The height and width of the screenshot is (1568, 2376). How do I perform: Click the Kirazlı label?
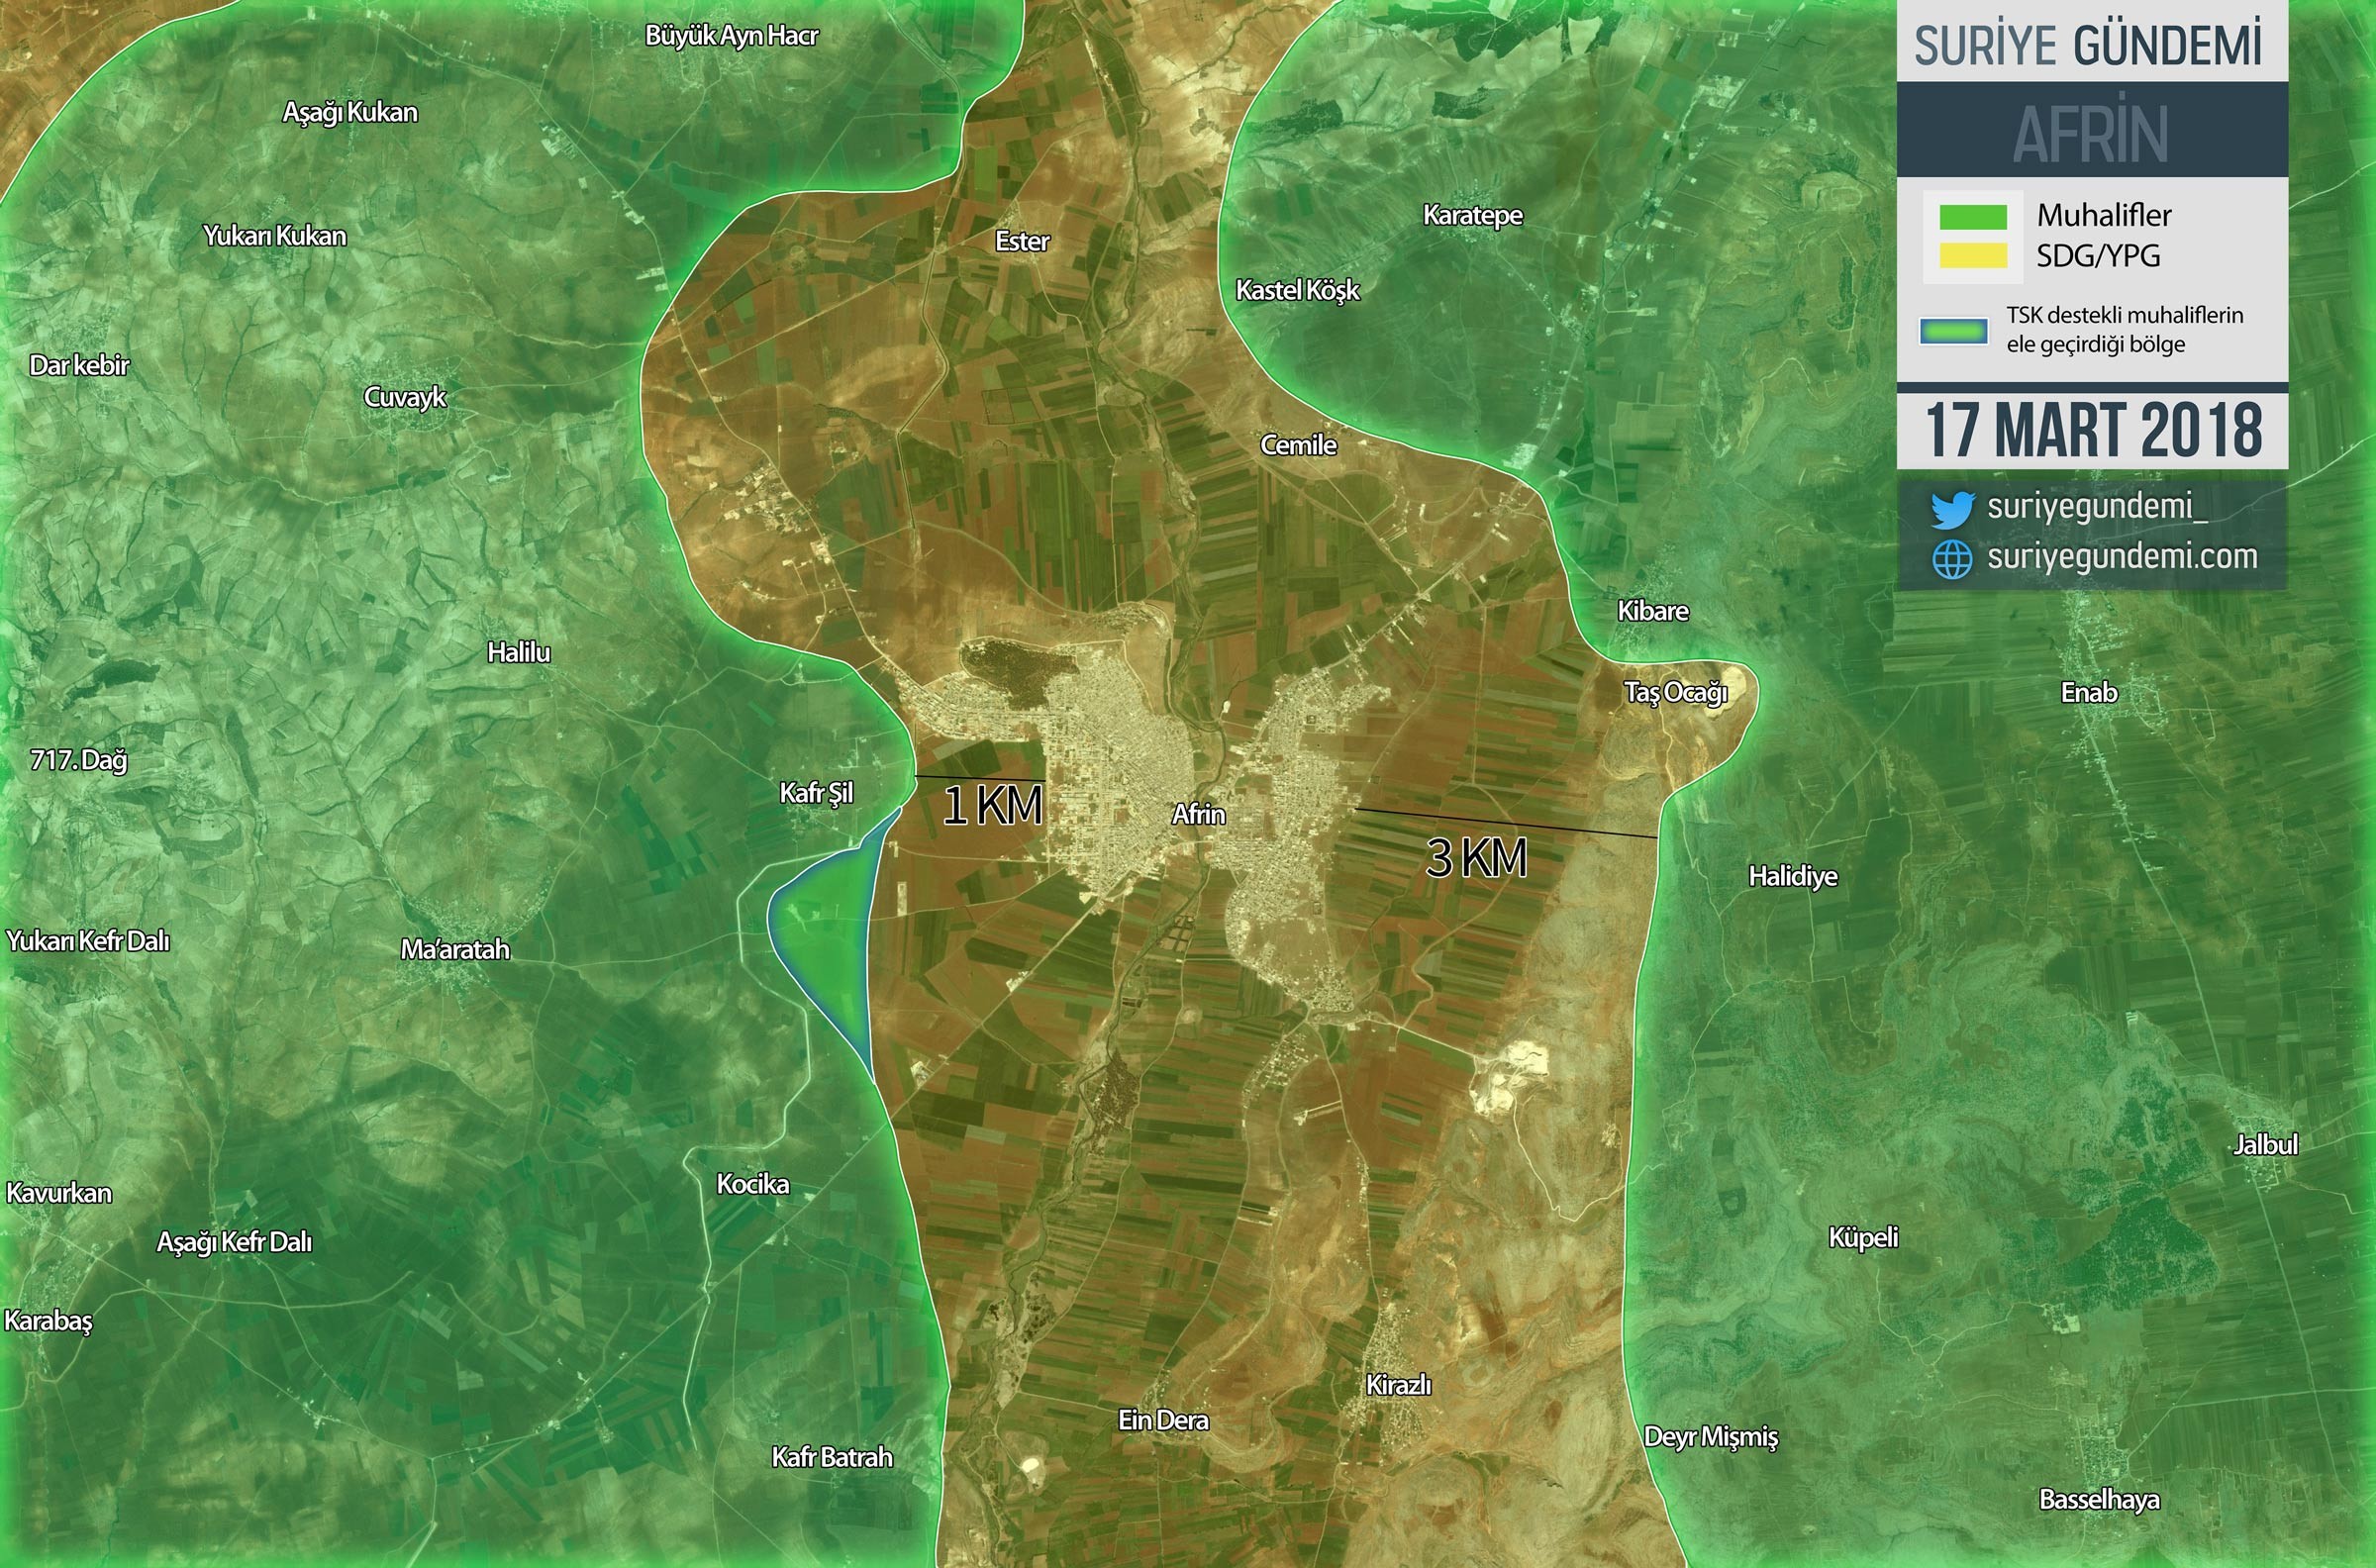1398,1386
